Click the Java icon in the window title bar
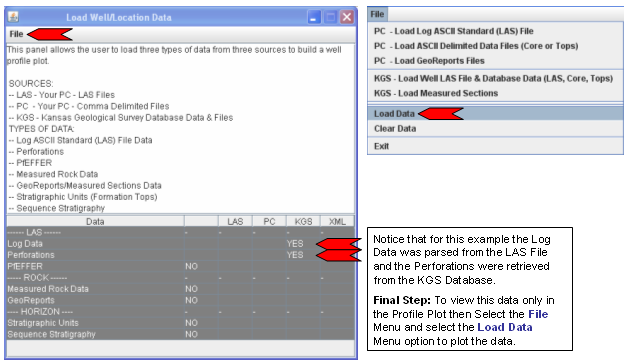628x364 pixels. [13, 17]
